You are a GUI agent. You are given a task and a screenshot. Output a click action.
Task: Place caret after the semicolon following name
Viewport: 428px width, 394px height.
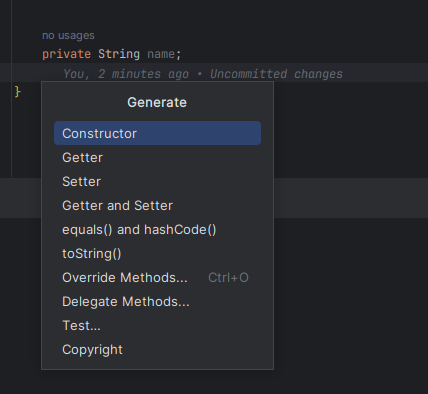tap(182, 54)
